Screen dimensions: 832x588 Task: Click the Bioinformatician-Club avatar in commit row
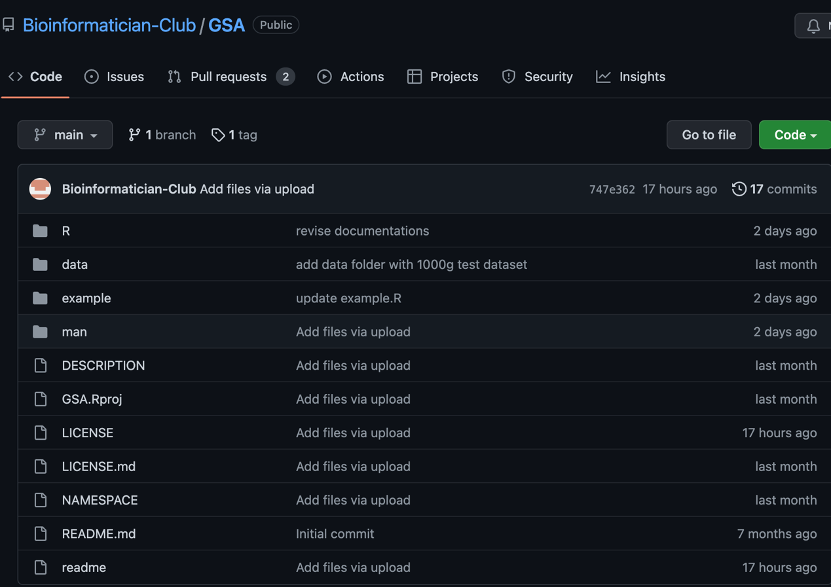pyautogui.click(x=40, y=189)
